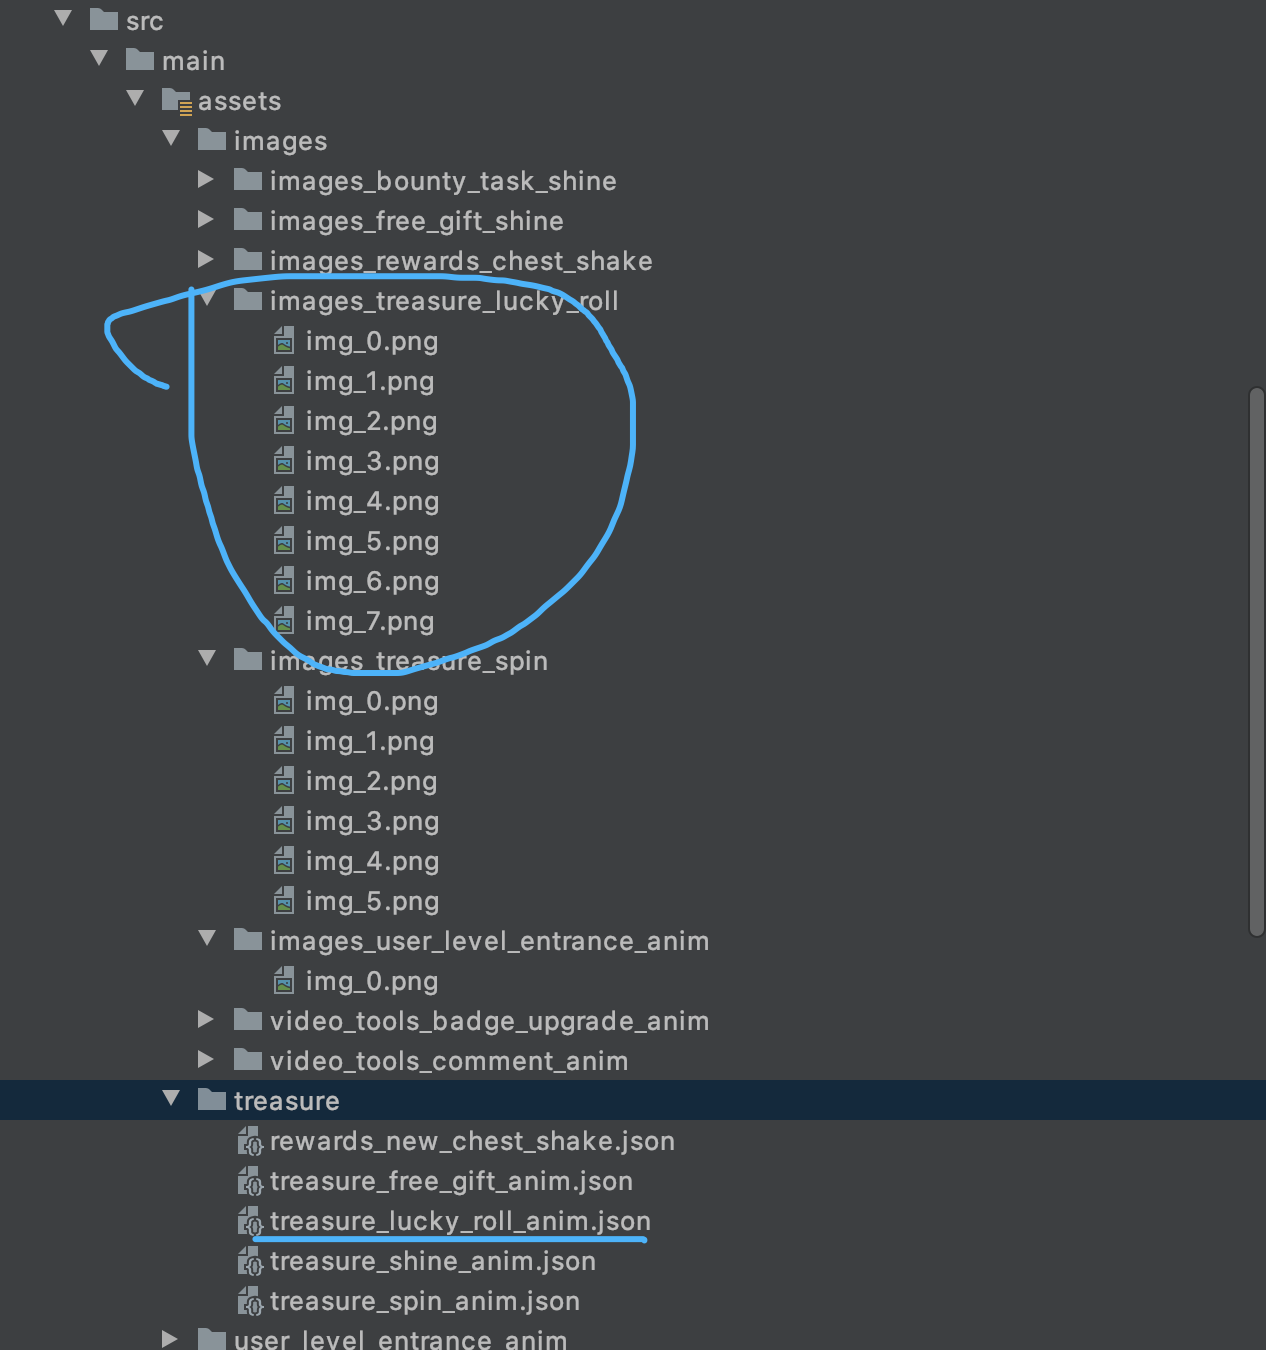The width and height of the screenshot is (1266, 1350).
Task: Select treasure_lucky_roll_anim.json
Action: coord(460,1220)
